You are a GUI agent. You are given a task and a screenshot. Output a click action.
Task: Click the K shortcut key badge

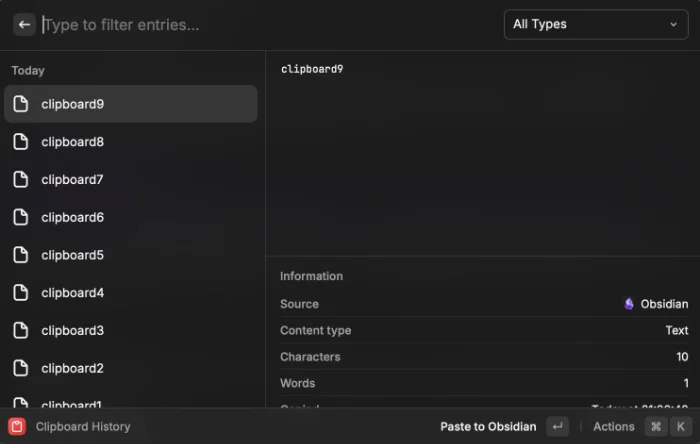pos(680,426)
